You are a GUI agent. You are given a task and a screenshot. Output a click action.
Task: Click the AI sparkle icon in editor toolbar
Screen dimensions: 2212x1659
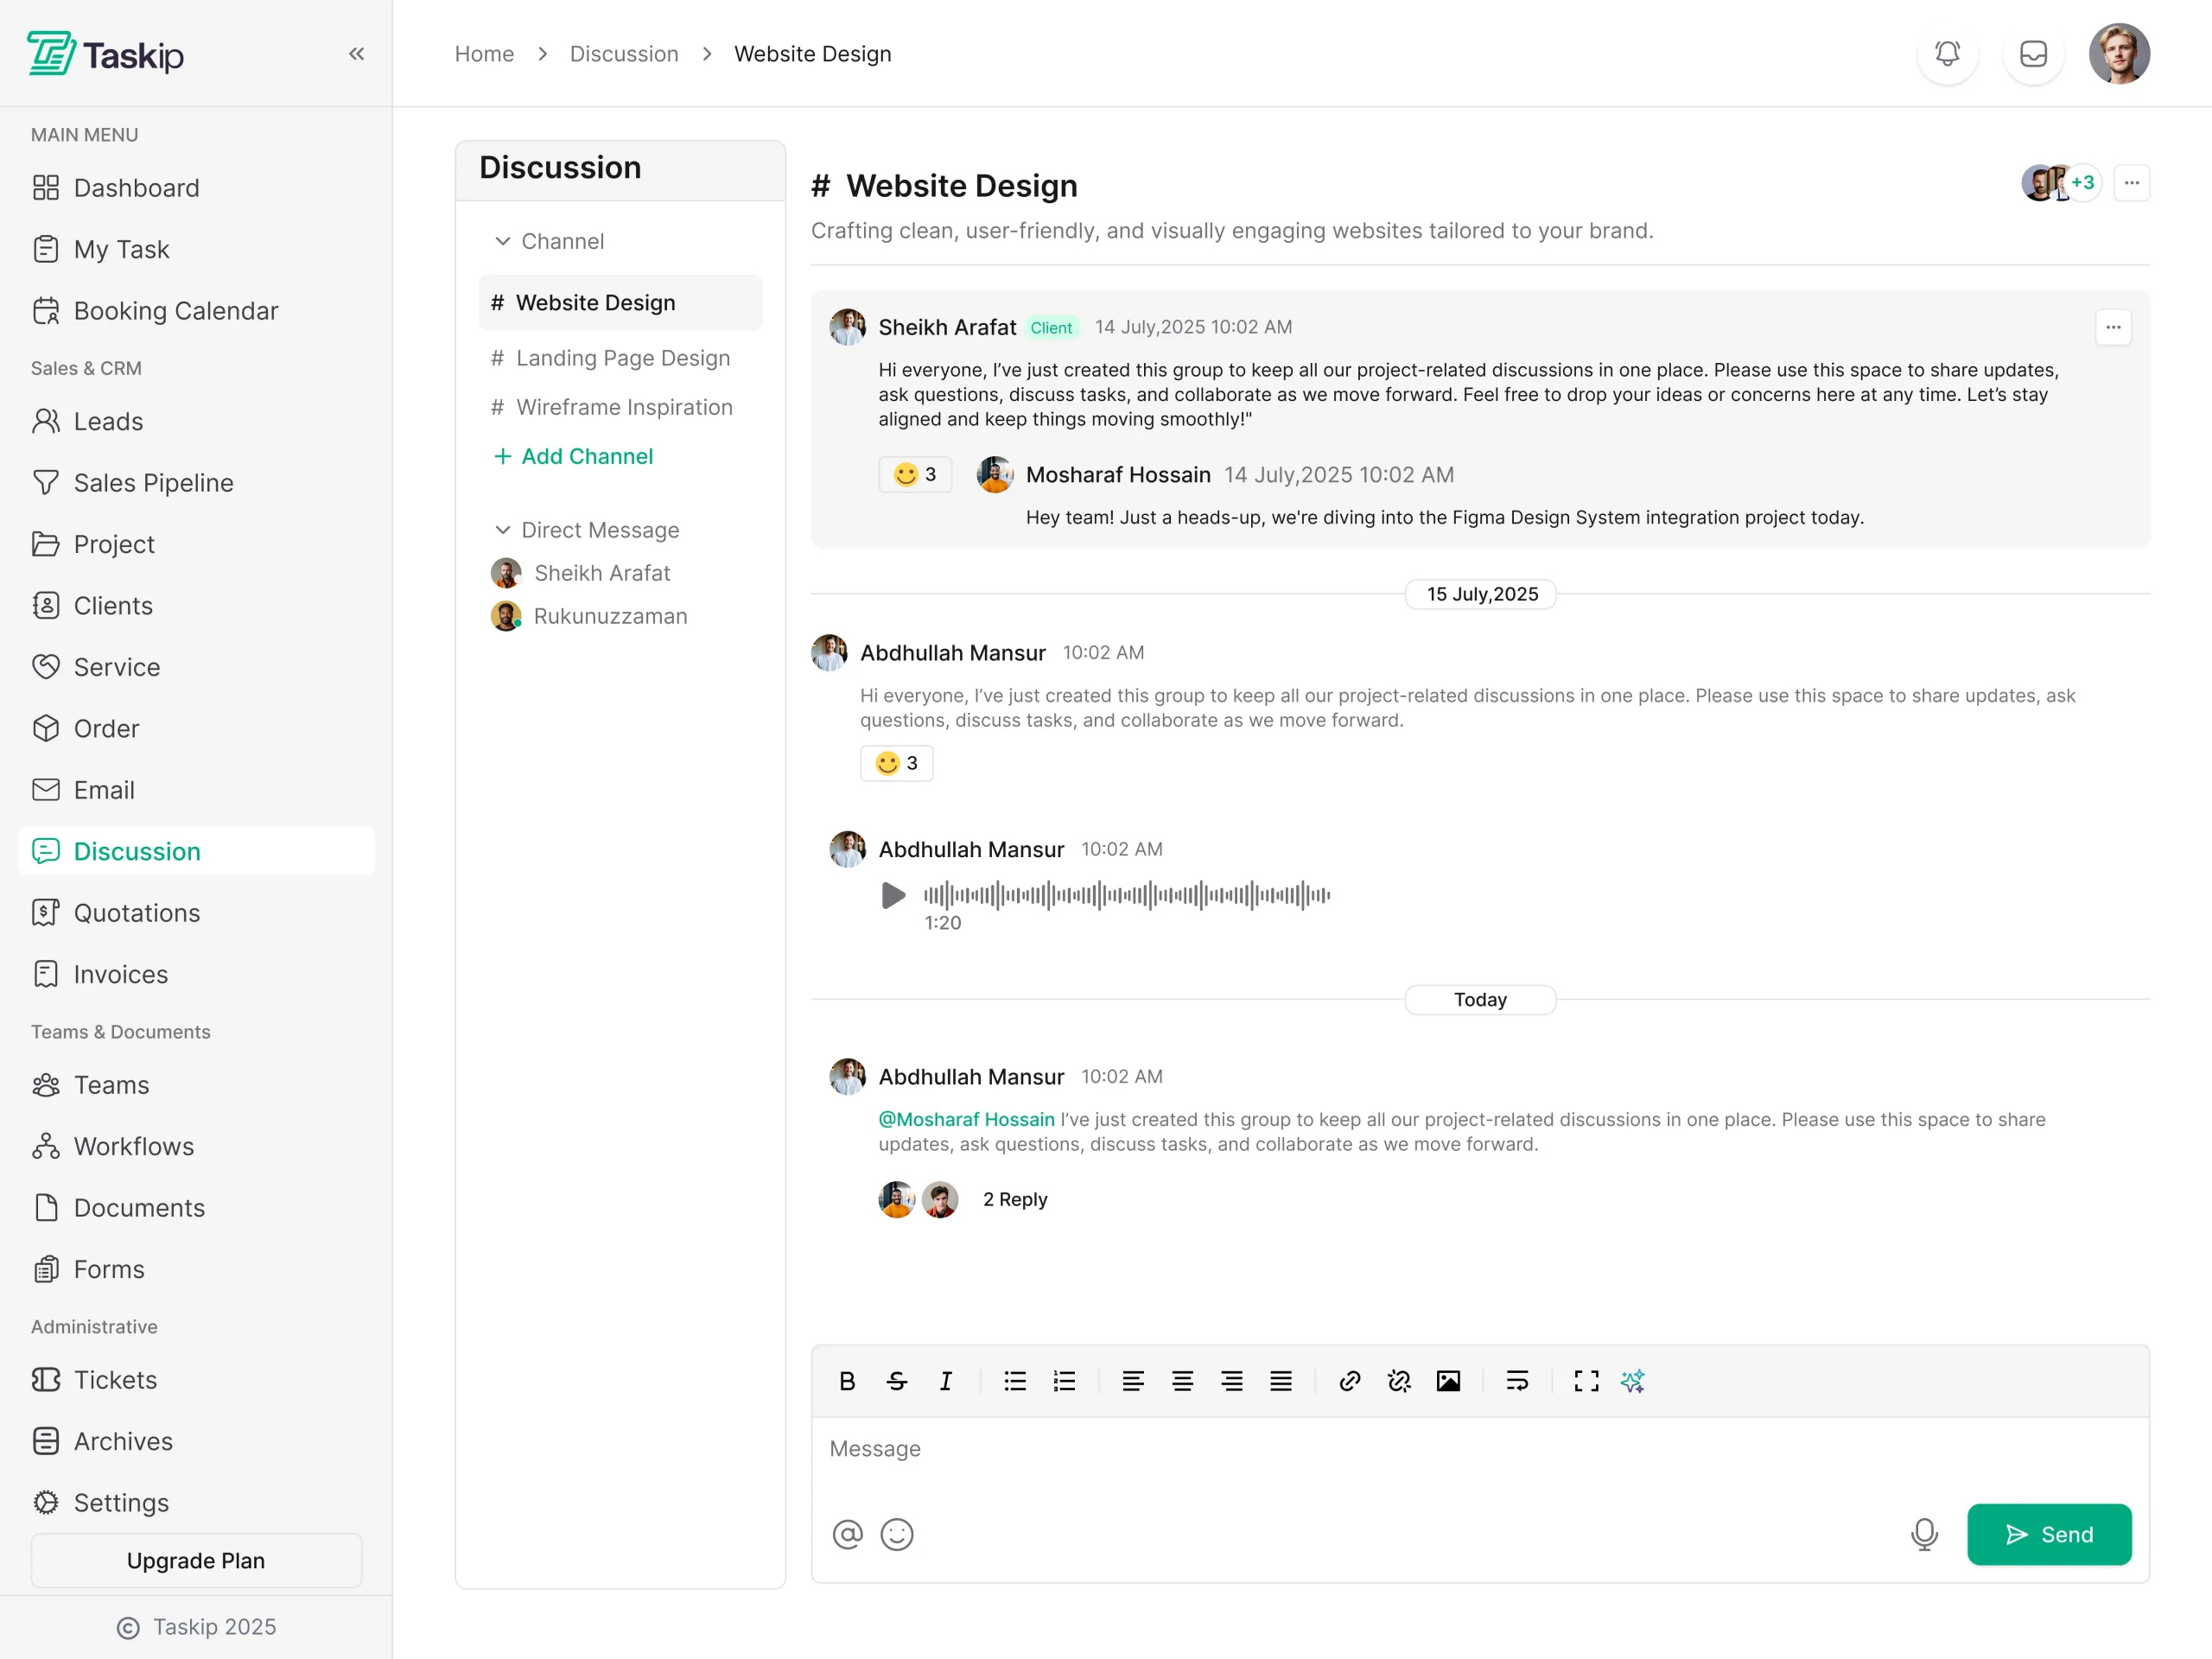tap(1632, 1381)
